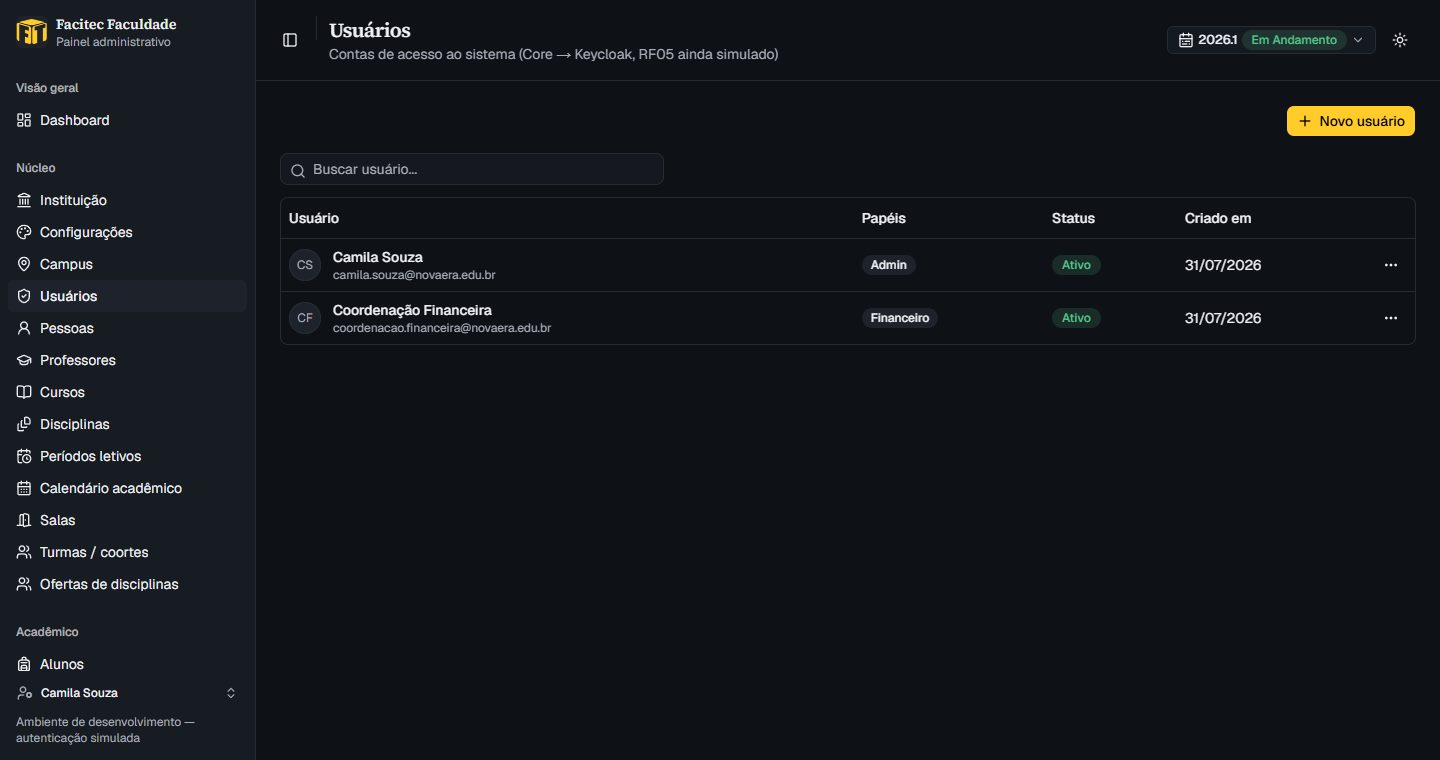The height and width of the screenshot is (760, 1440).
Task: Click the Cursos open book icon
Action: coord(24,392)
